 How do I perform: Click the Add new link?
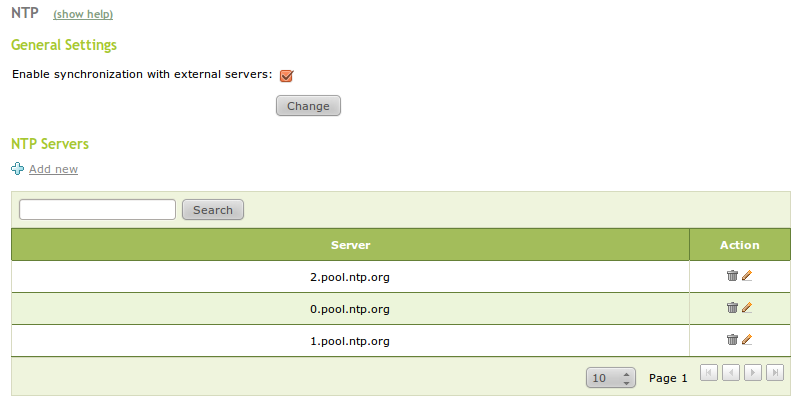(53, 169)
